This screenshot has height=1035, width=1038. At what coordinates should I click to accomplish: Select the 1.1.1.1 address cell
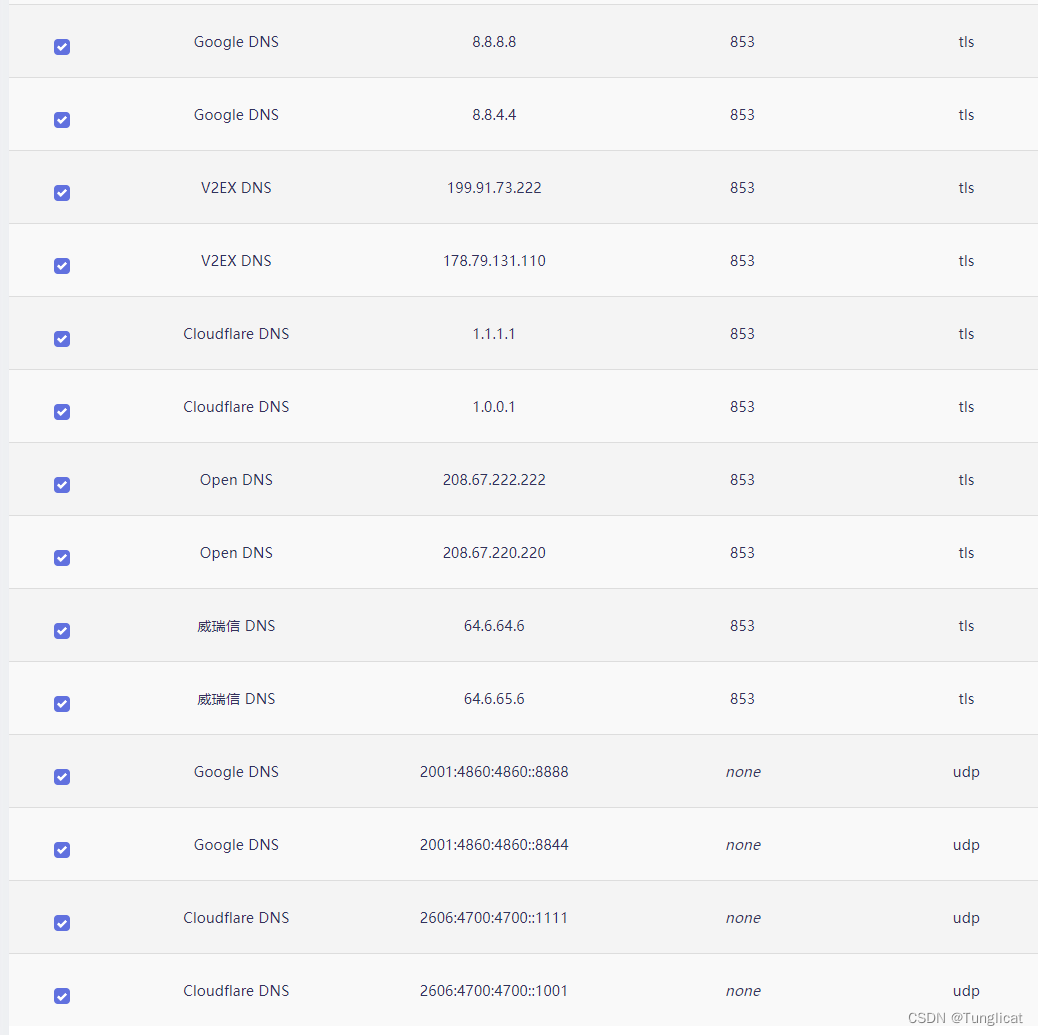click(494, 334)
